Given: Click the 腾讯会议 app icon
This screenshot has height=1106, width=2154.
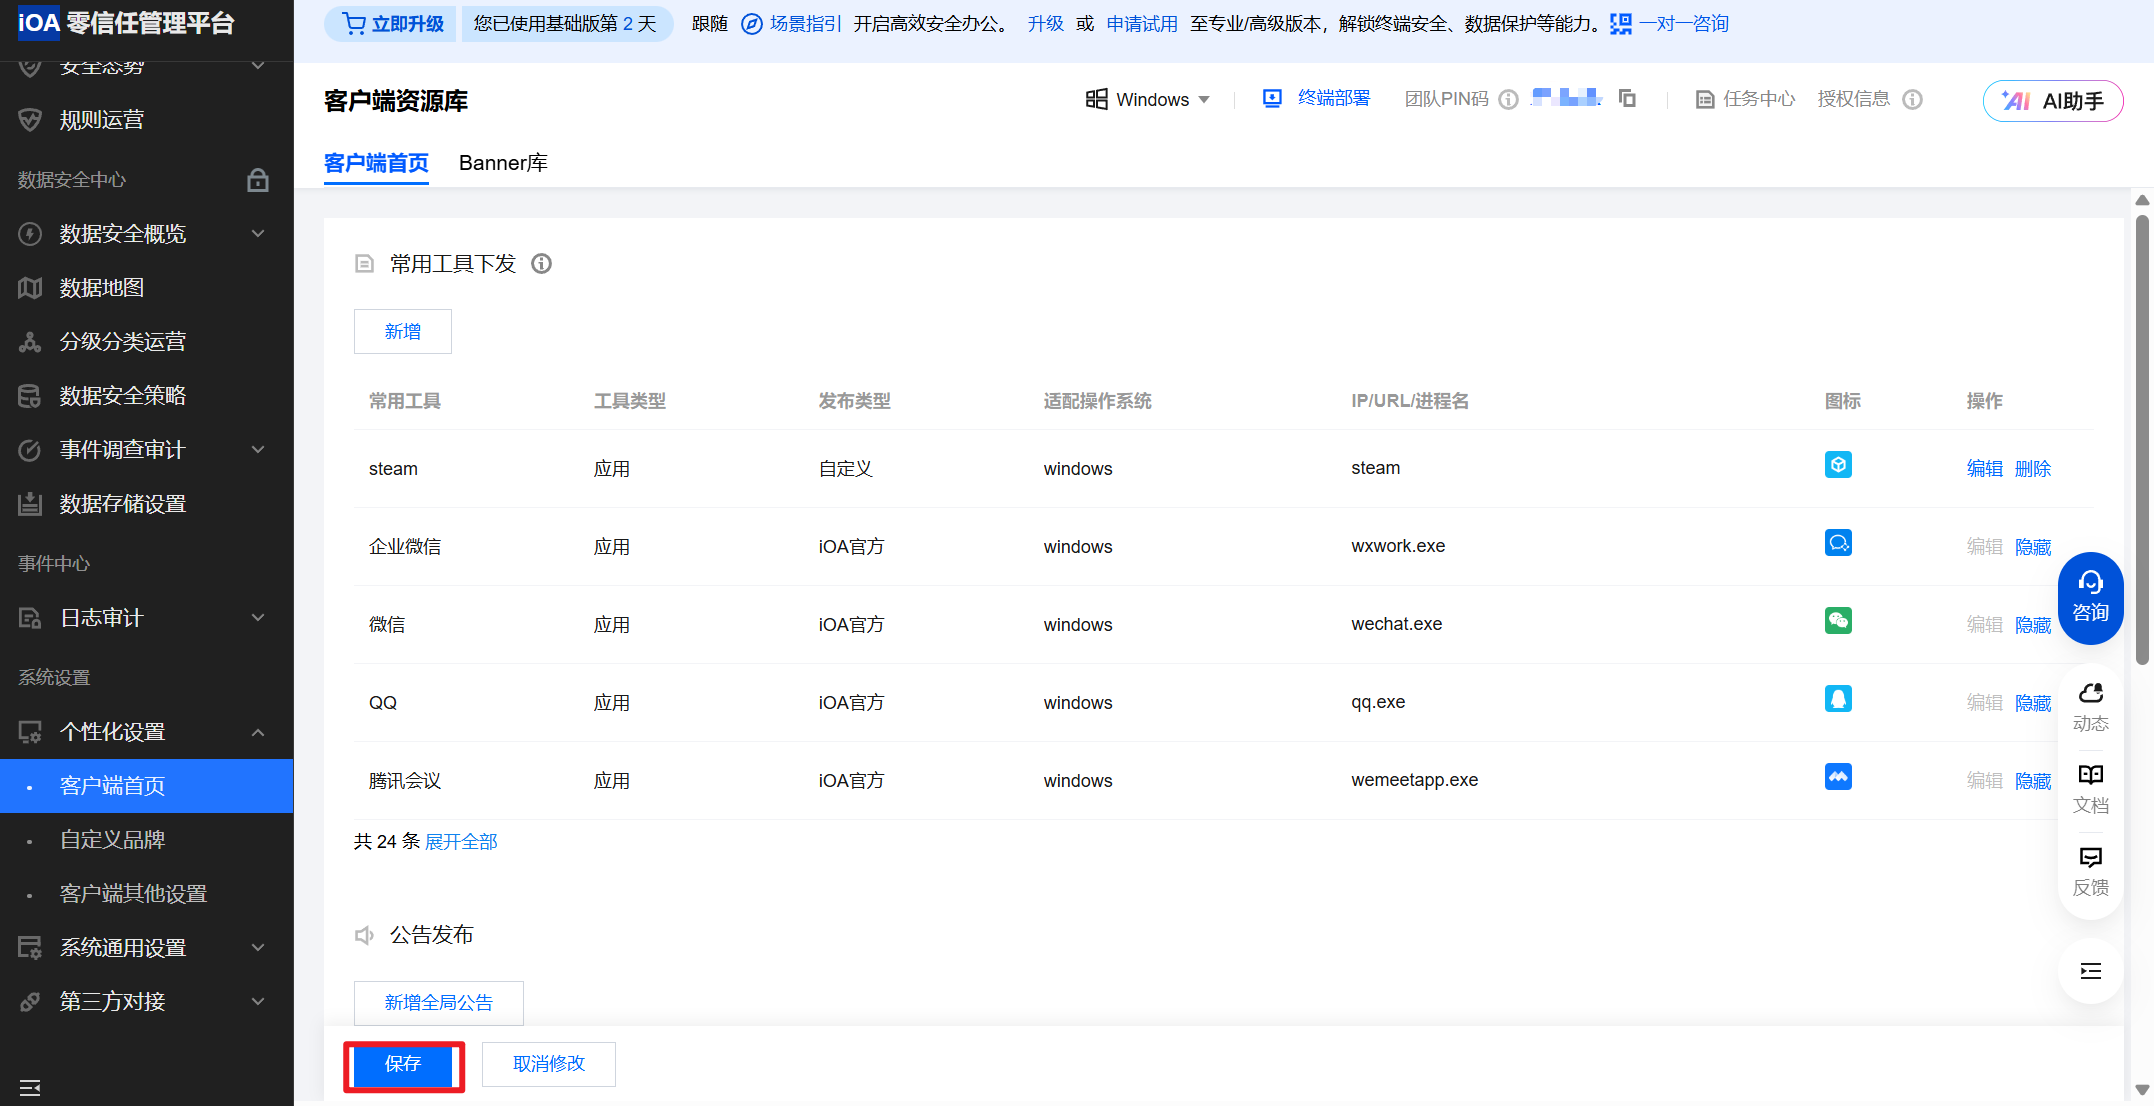Looking at the screenshot, I should [1838, 777].
